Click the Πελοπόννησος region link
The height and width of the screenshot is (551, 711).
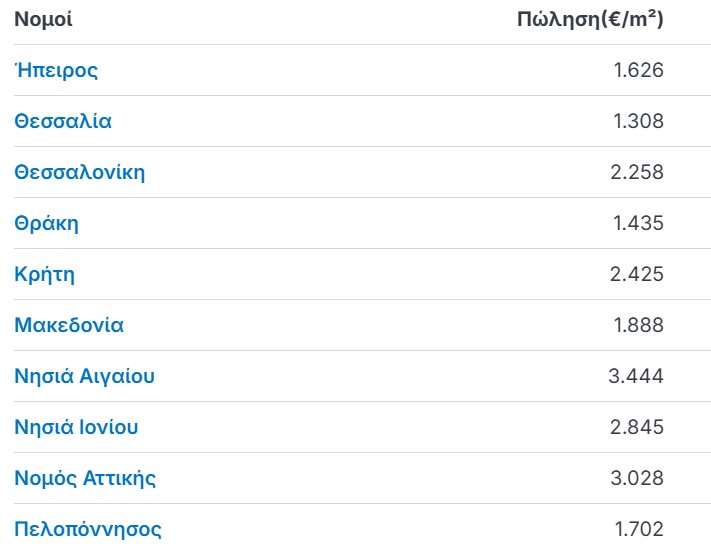pos(88,529)
